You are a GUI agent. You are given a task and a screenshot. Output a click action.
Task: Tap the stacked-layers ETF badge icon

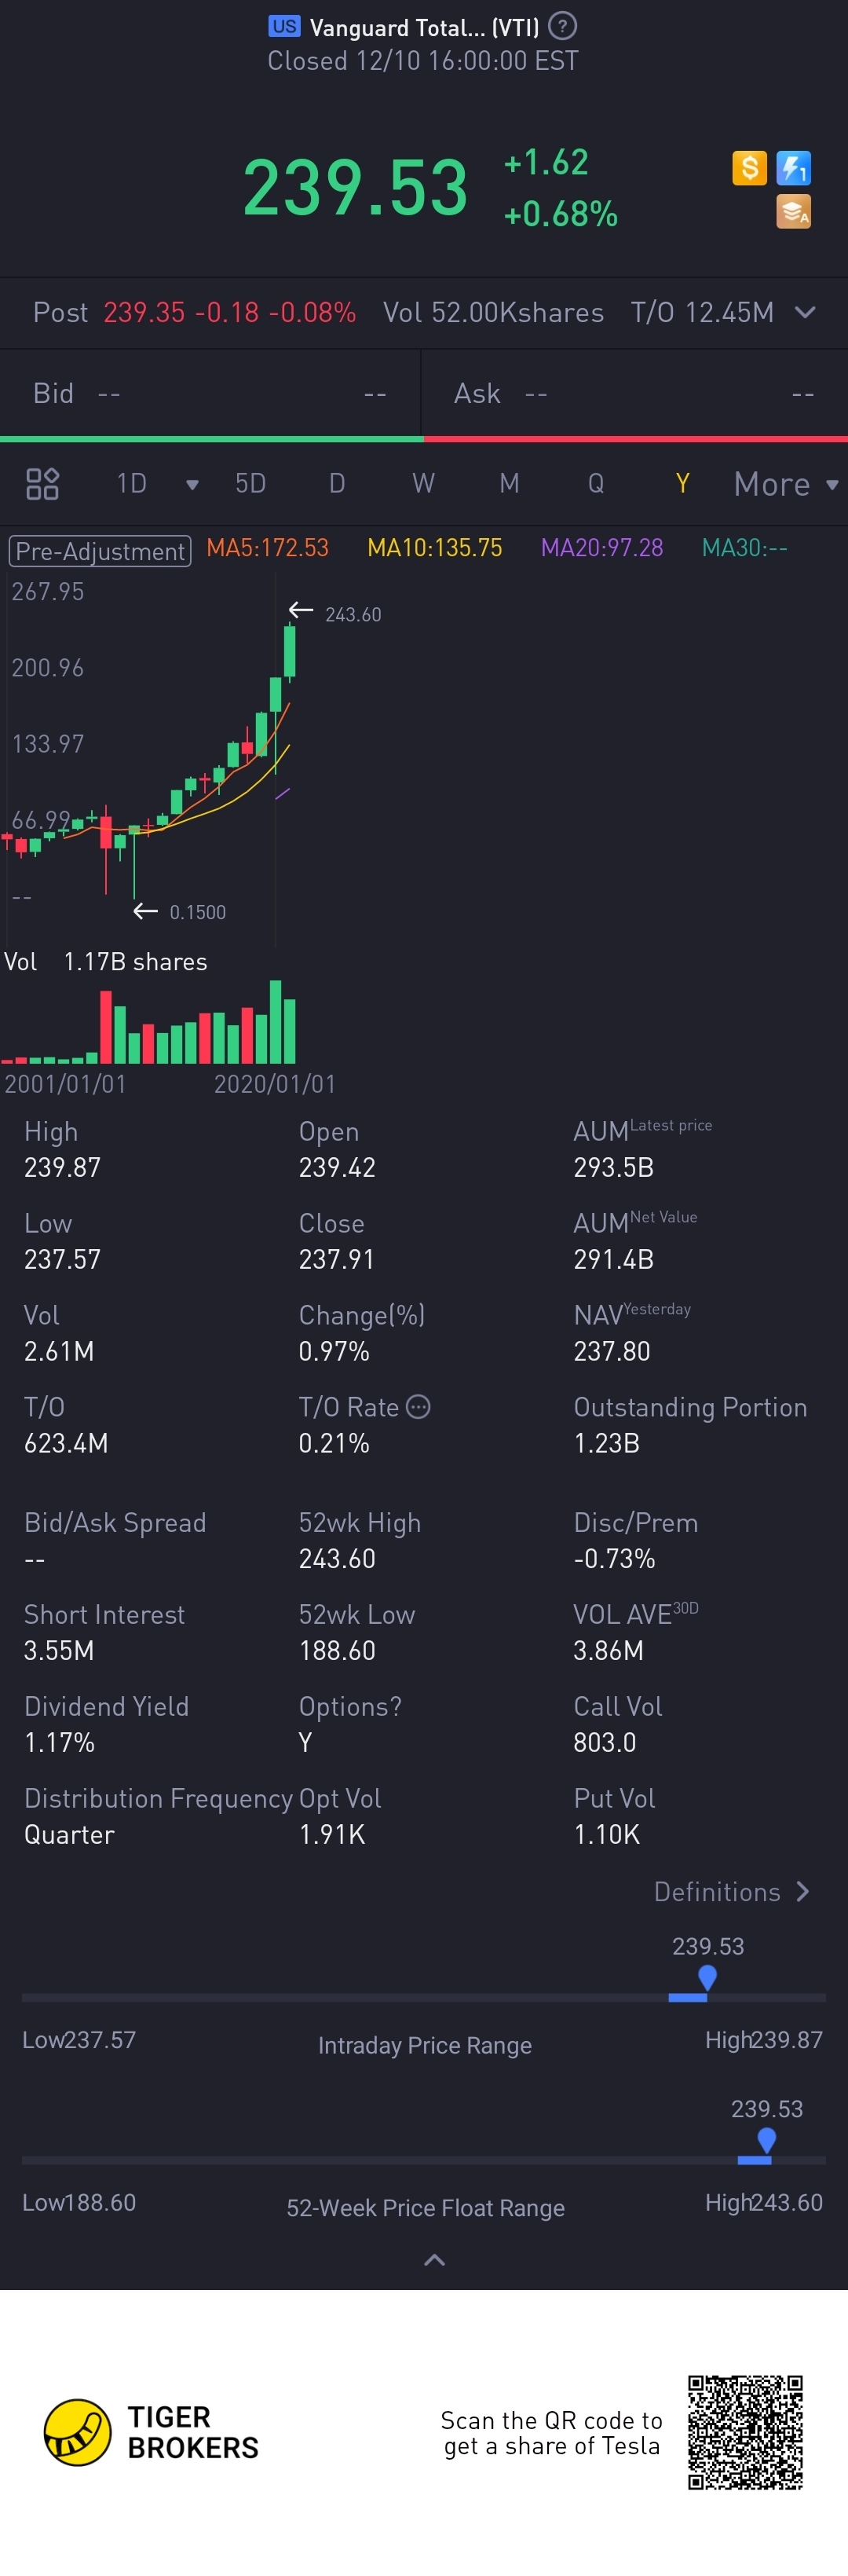click(x=793, y=212)
